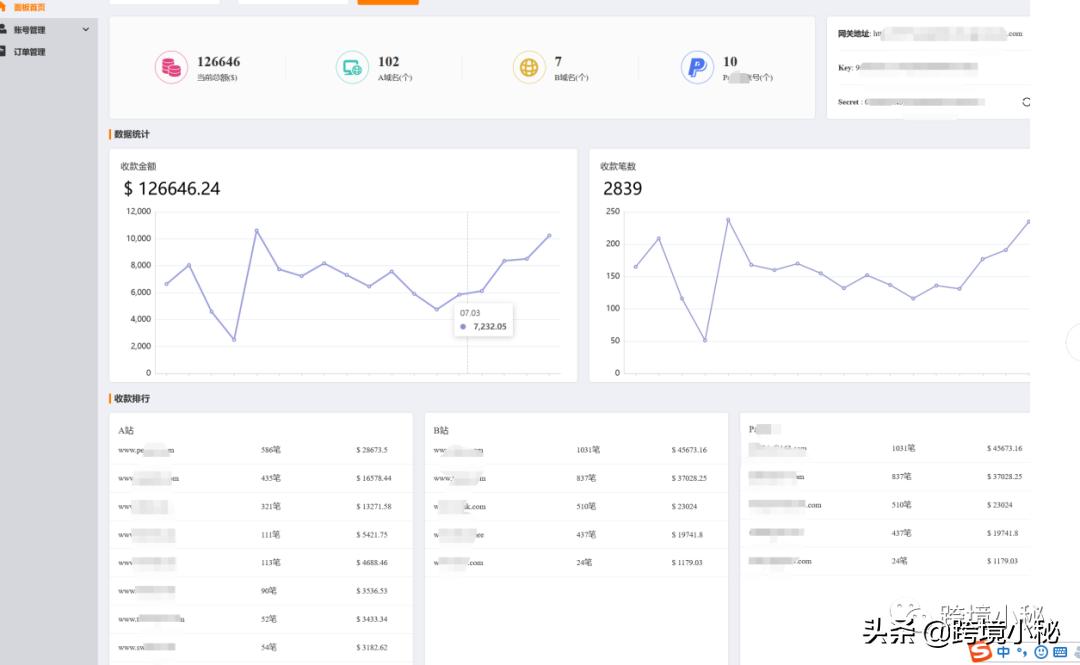Click the virtual keyboard icon in input bar
The width and height of the screenshot is (1080, 665).
(x=1060, y=652)
